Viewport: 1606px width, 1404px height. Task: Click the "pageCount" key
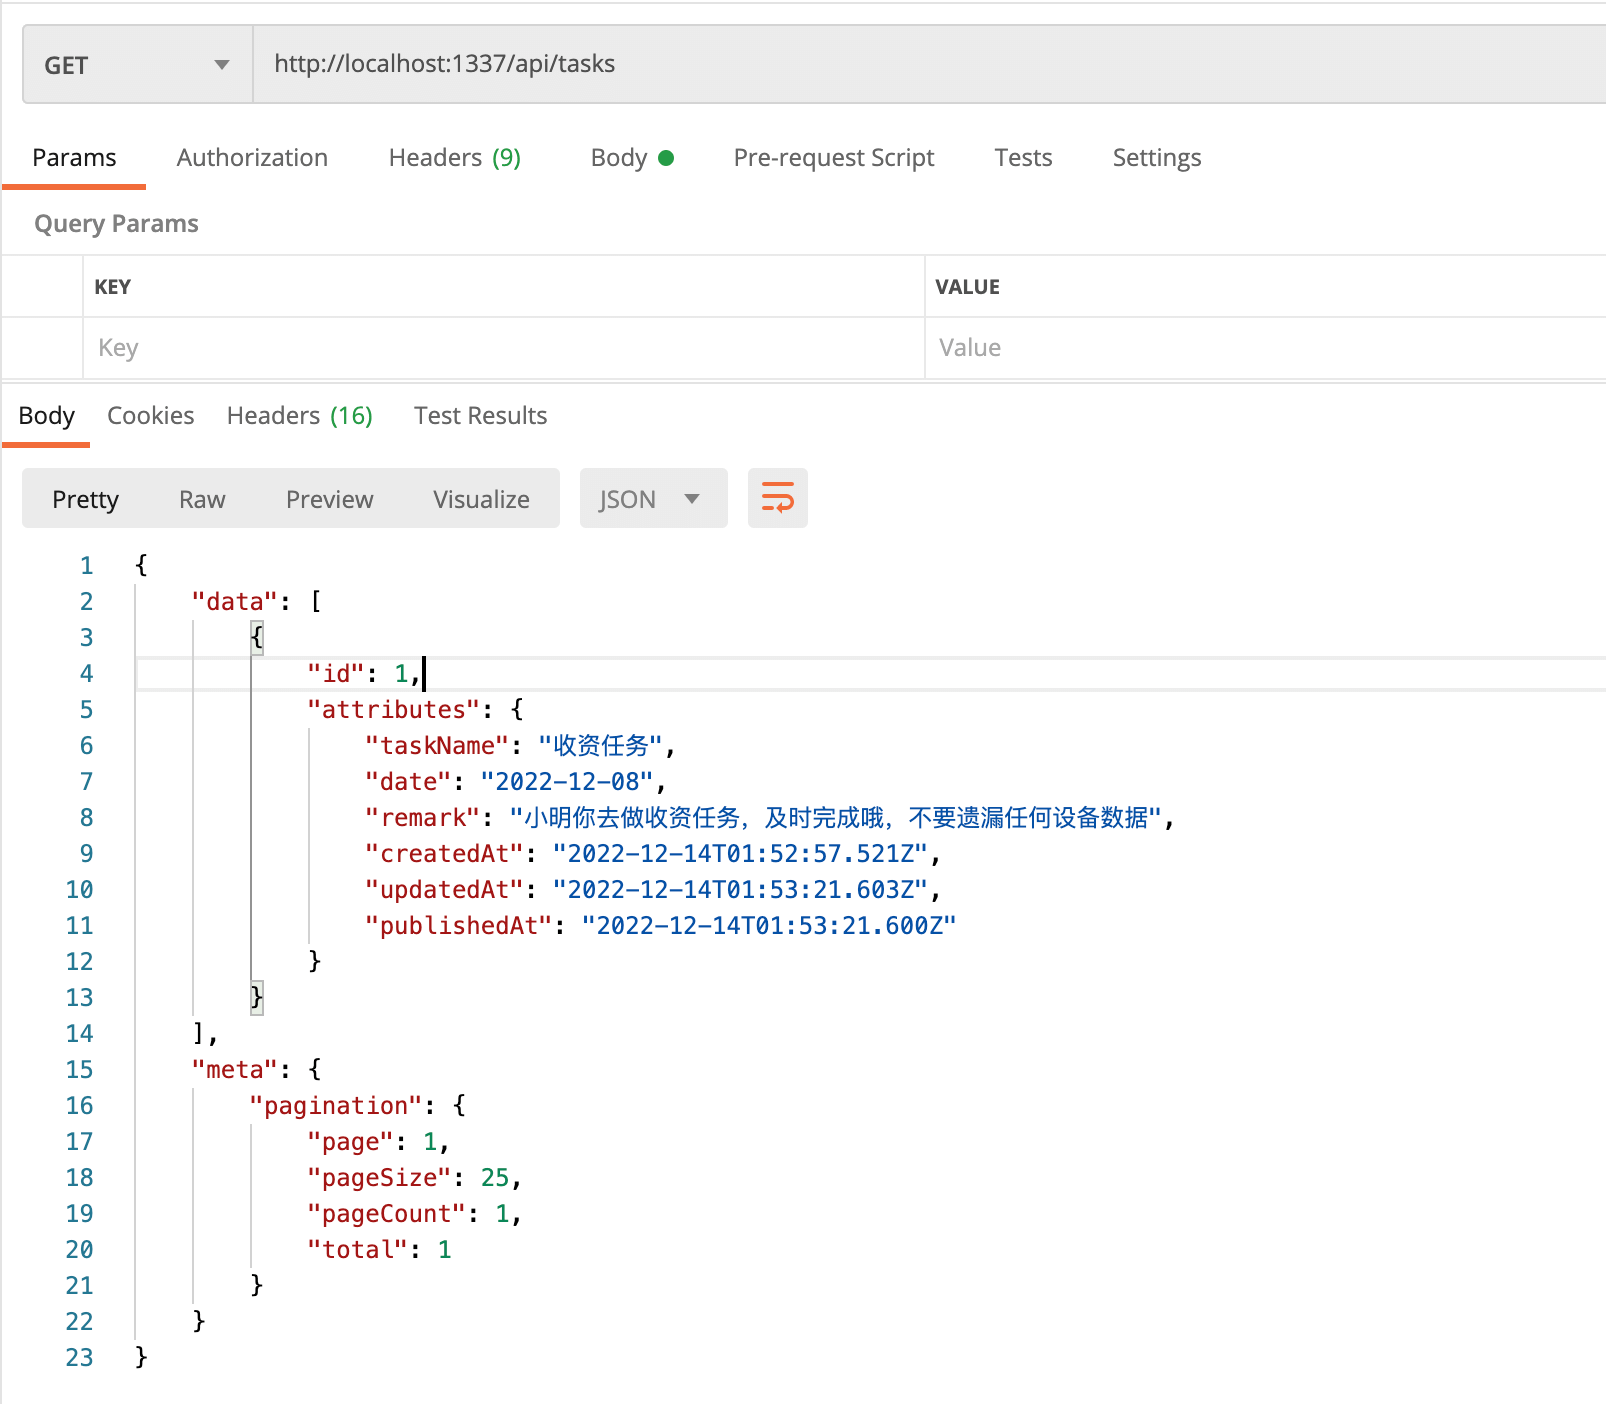(387, 1214)
